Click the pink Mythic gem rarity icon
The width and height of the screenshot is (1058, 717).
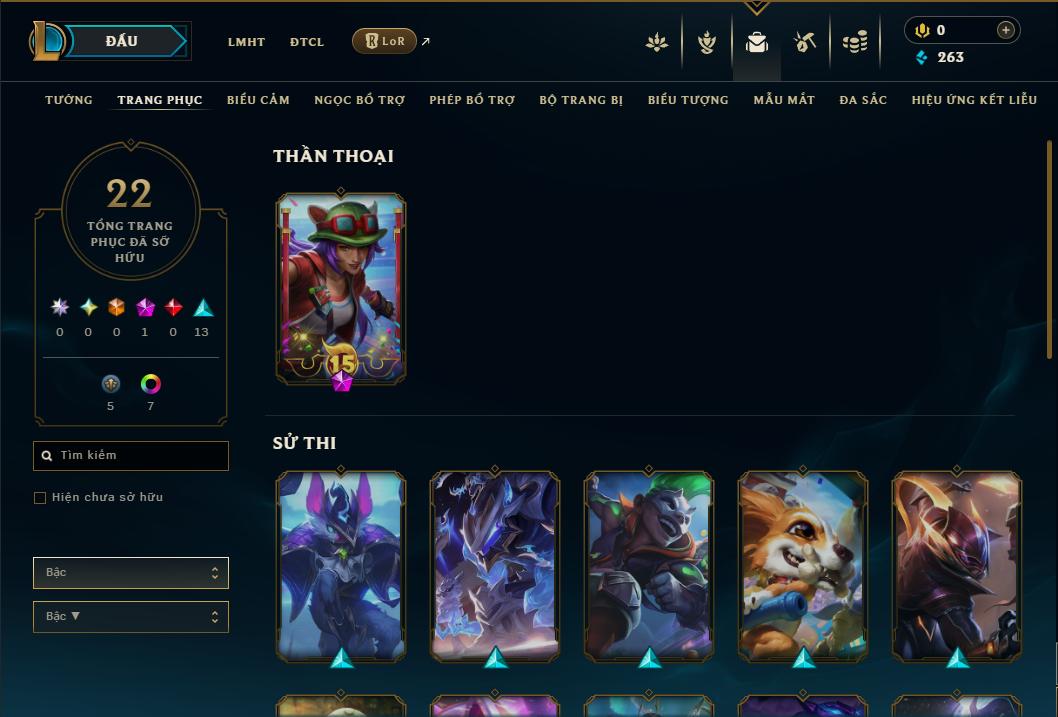click(x=145, y=308)
